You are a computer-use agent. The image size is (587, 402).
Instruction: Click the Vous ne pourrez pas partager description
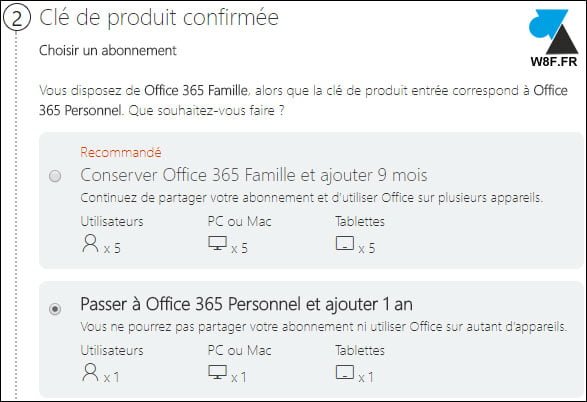click(x=323, y=327)
